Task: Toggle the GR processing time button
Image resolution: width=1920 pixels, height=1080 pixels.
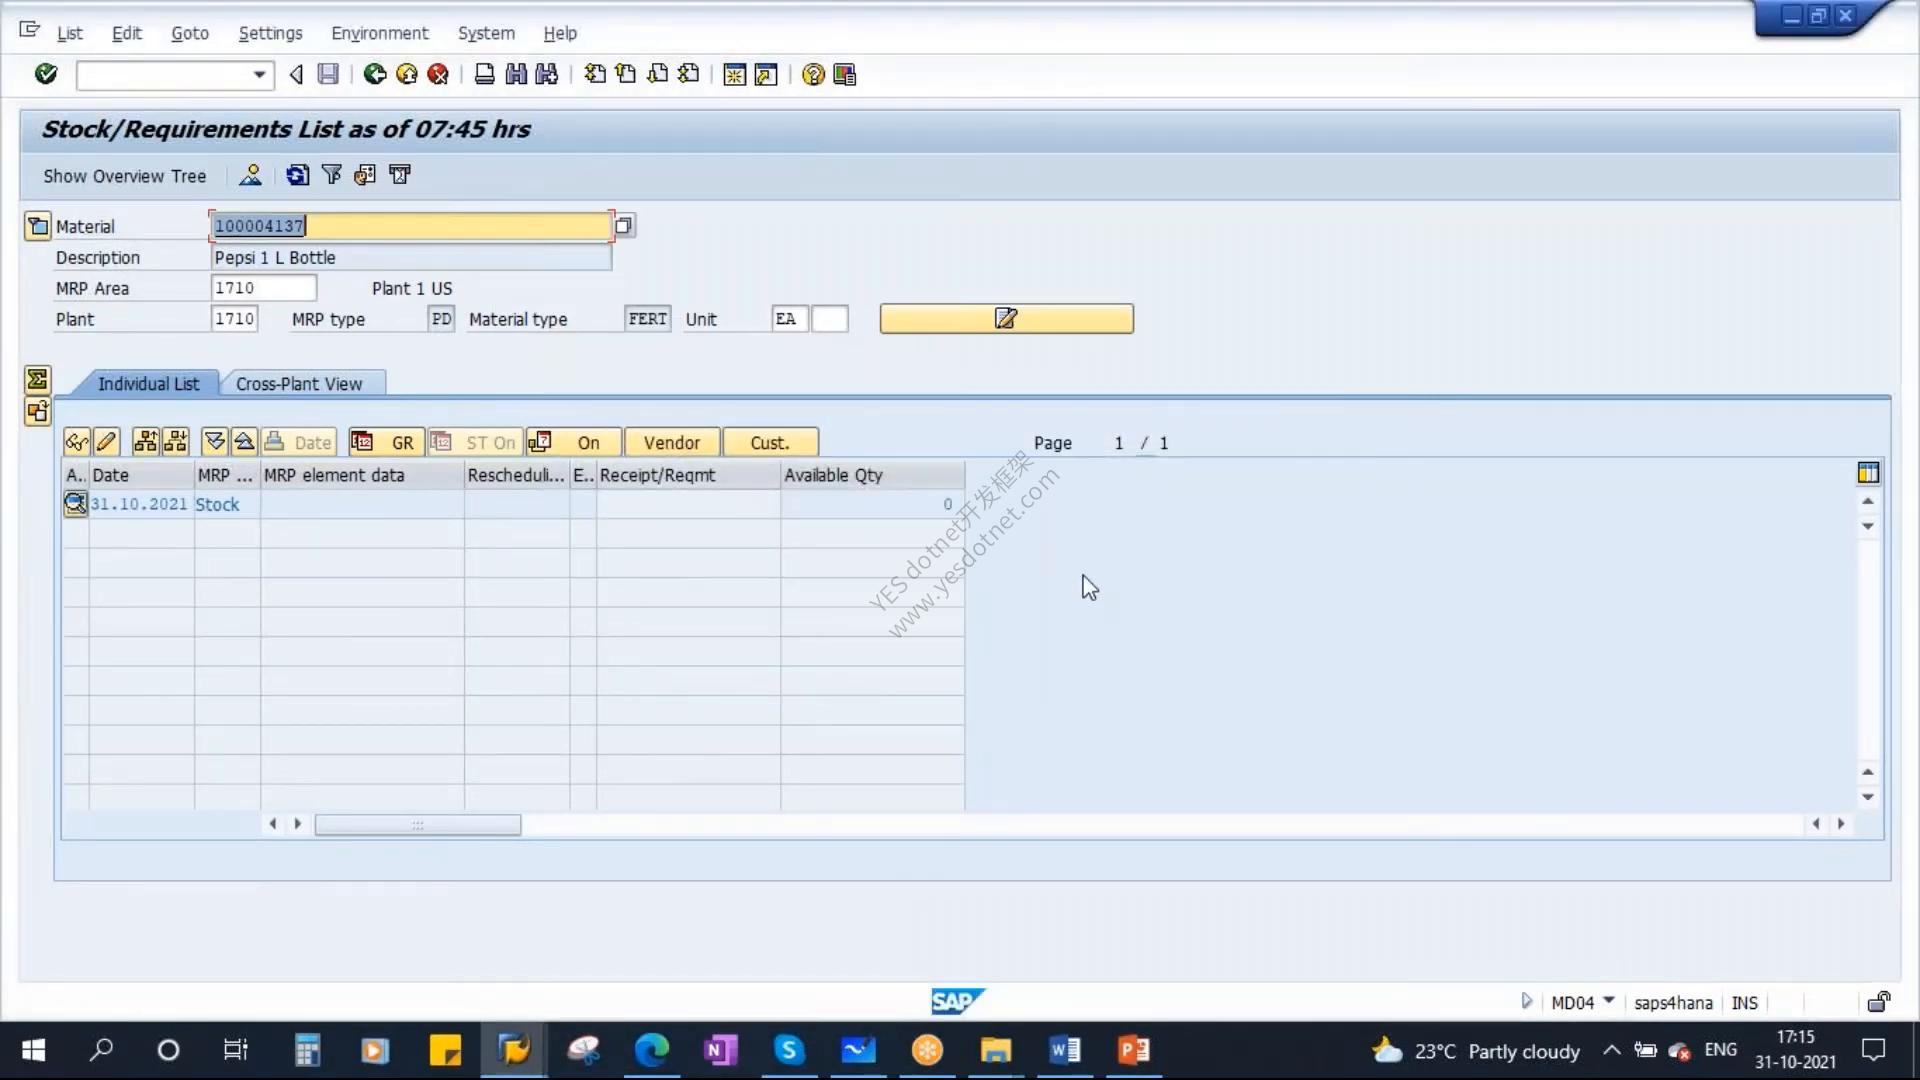Action: pos(386,442)
